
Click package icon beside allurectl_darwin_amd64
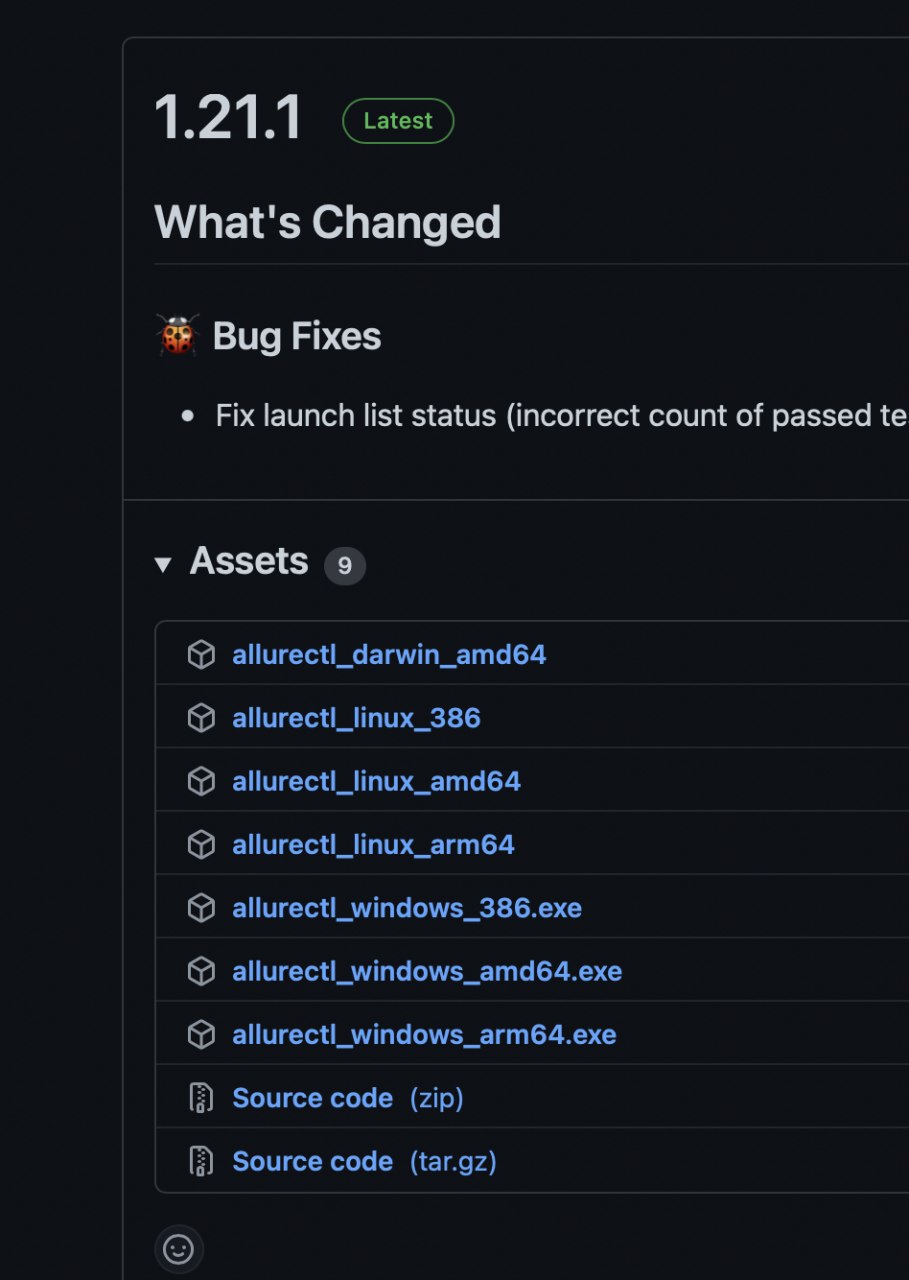201,655
